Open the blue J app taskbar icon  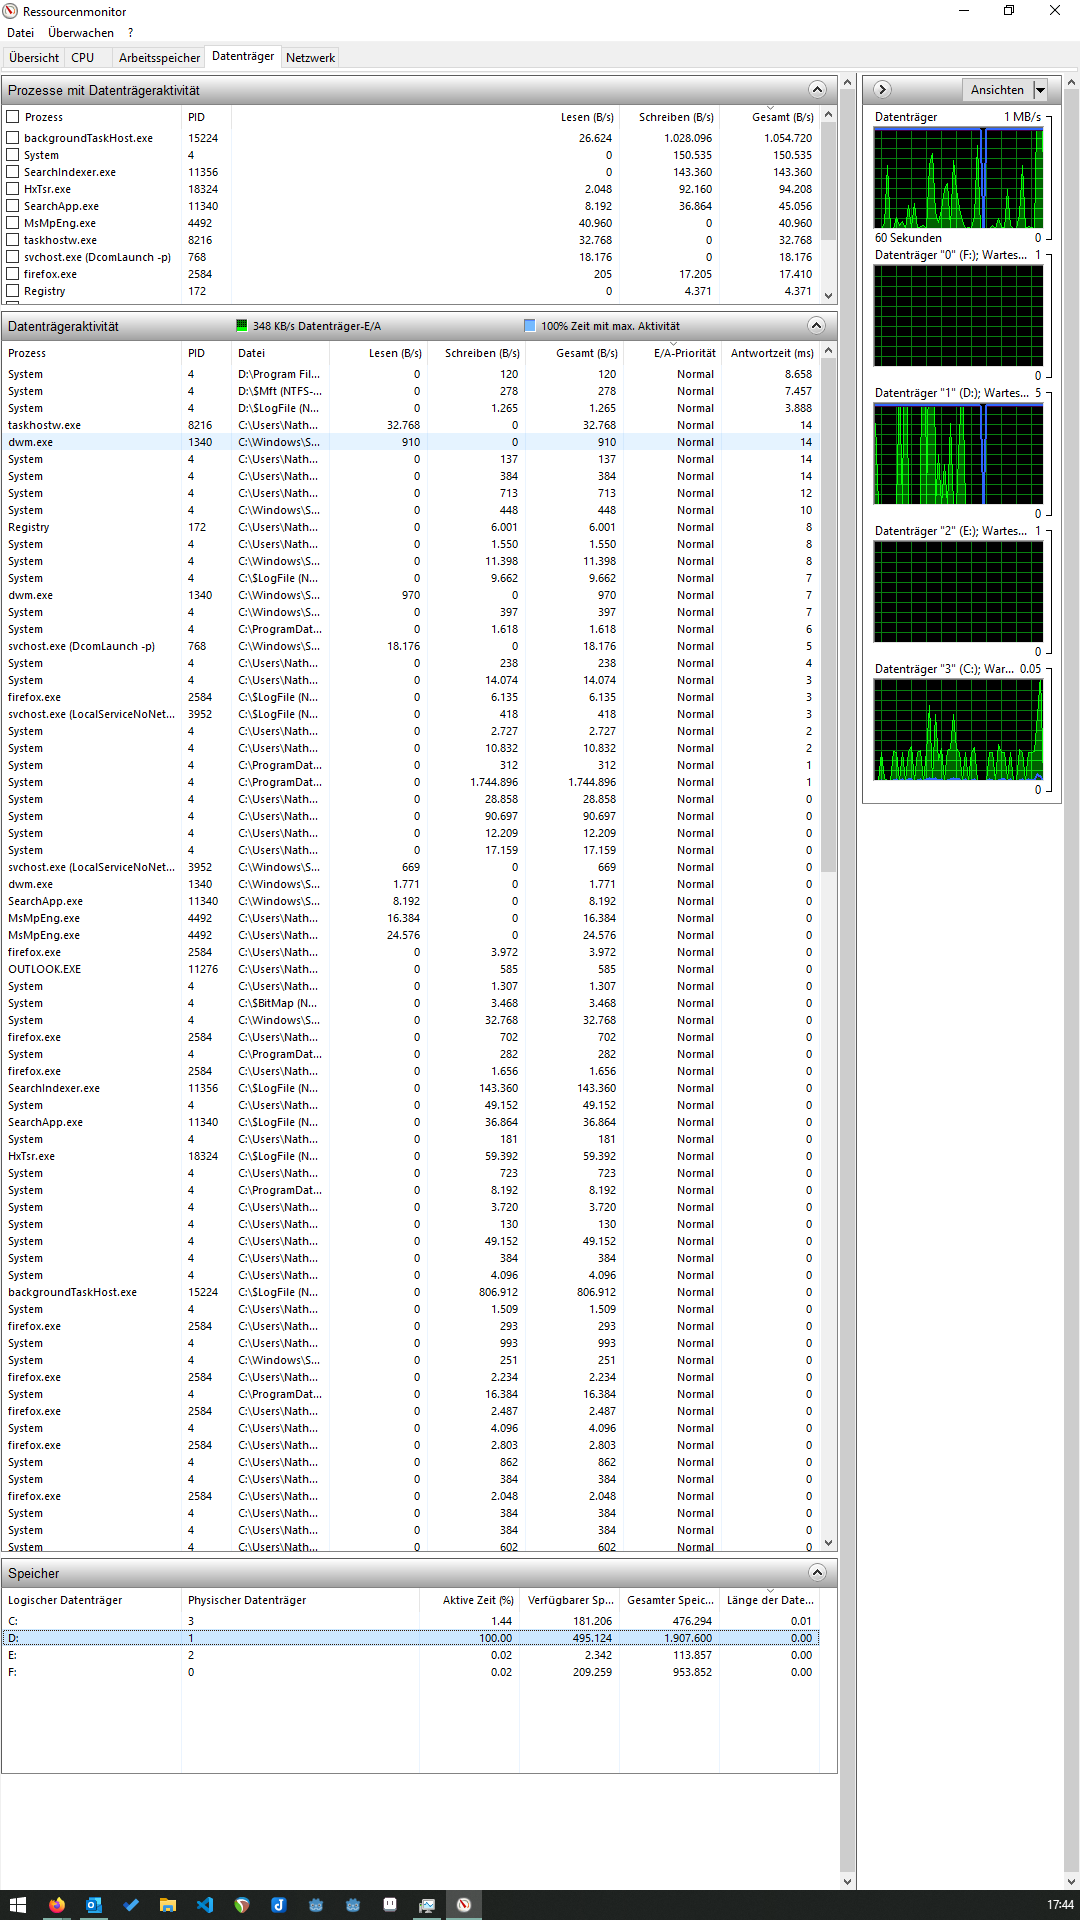point(278,1905)
